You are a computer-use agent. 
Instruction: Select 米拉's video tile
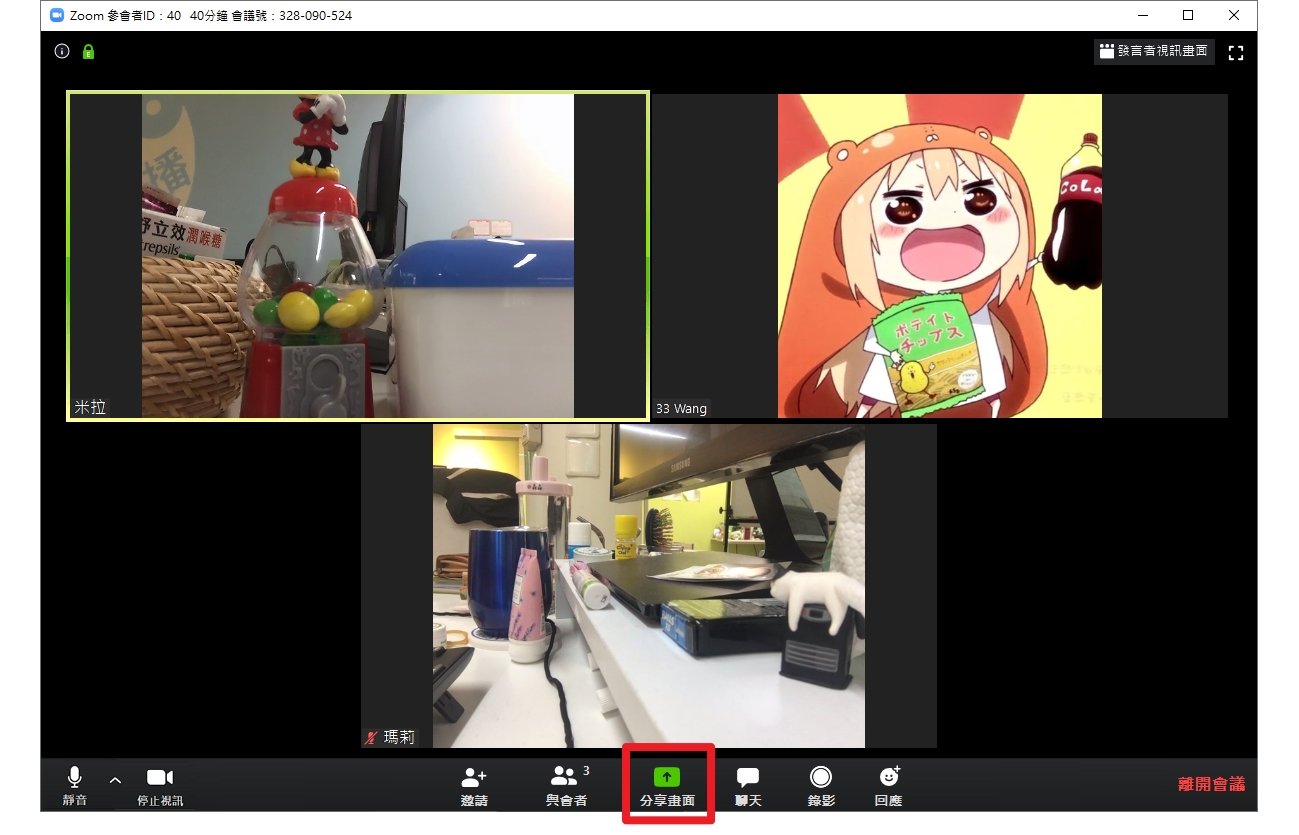(x=358, y=256)
